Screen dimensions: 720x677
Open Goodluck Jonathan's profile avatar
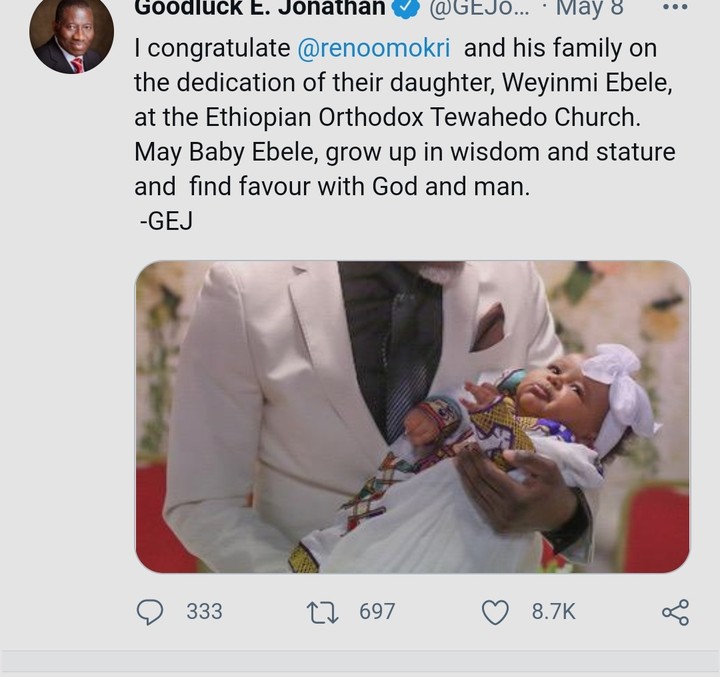coord(71,38)
